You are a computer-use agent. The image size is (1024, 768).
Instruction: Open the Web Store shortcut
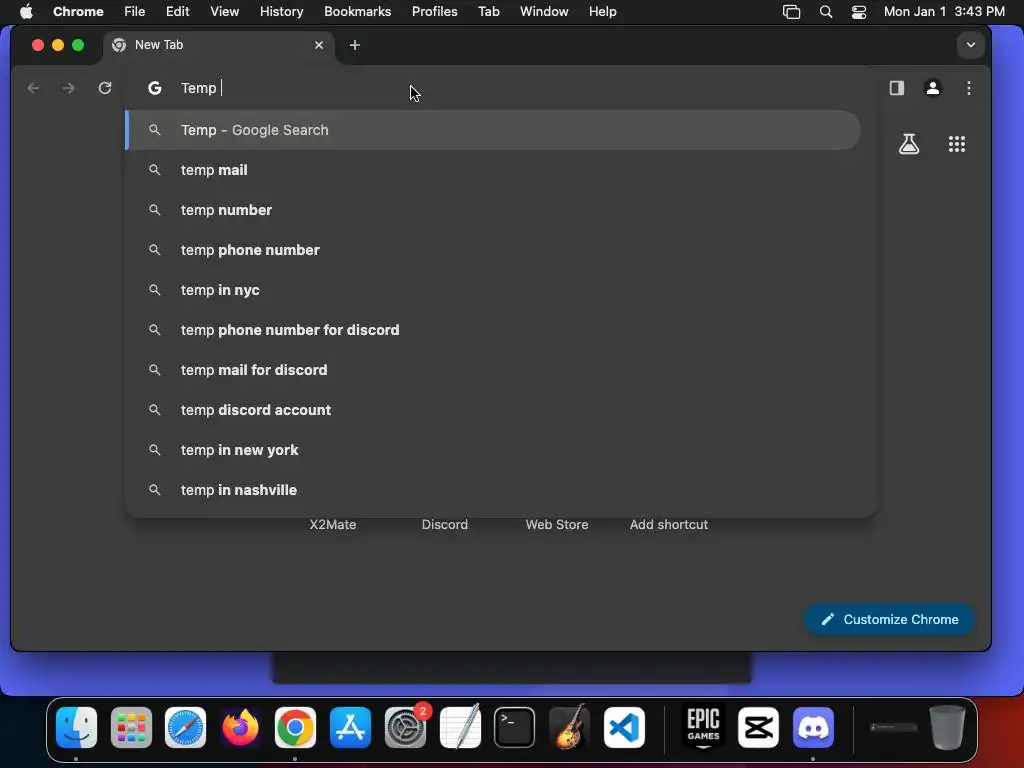557,524
